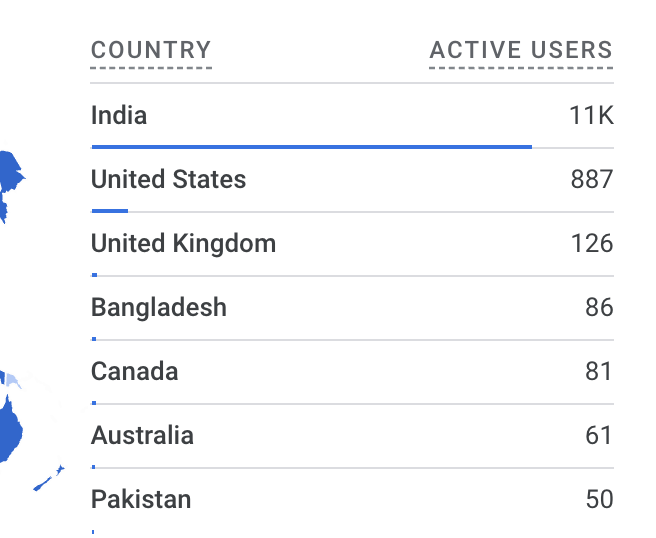The height and width of the screenshot is (538, 656).
Task: Click the 126 active users value
Action: click(x=592, y=244)
